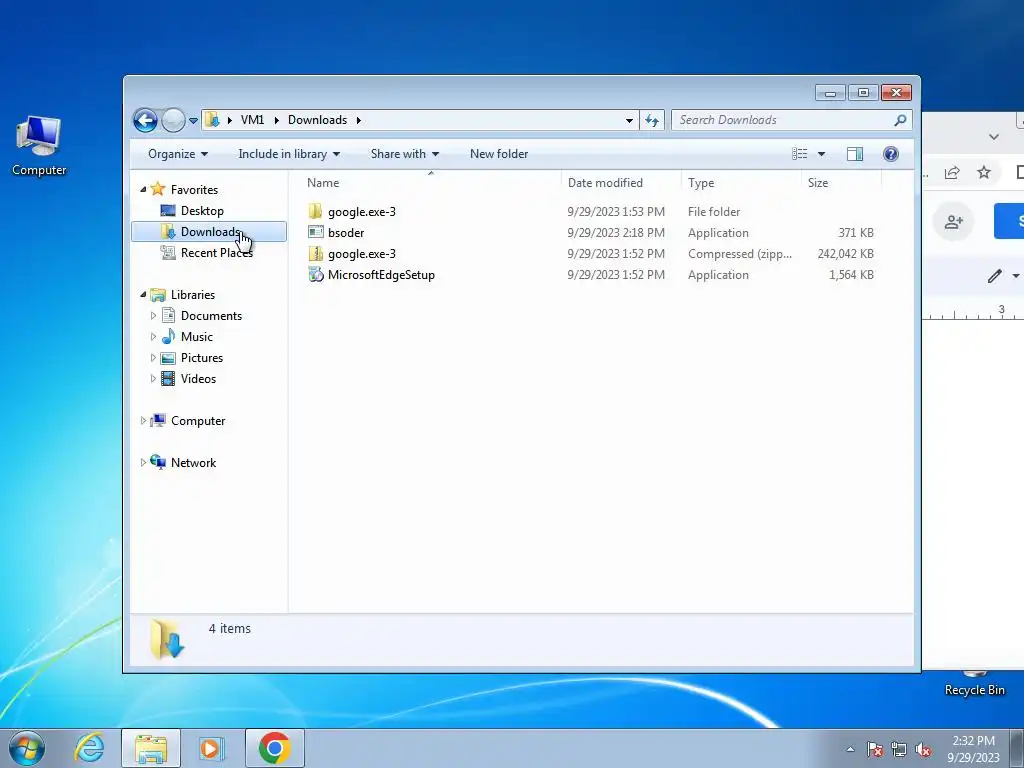Select the bsoder application file
The height and width of the screenshot is (768, 1024).
pos(590,232)
